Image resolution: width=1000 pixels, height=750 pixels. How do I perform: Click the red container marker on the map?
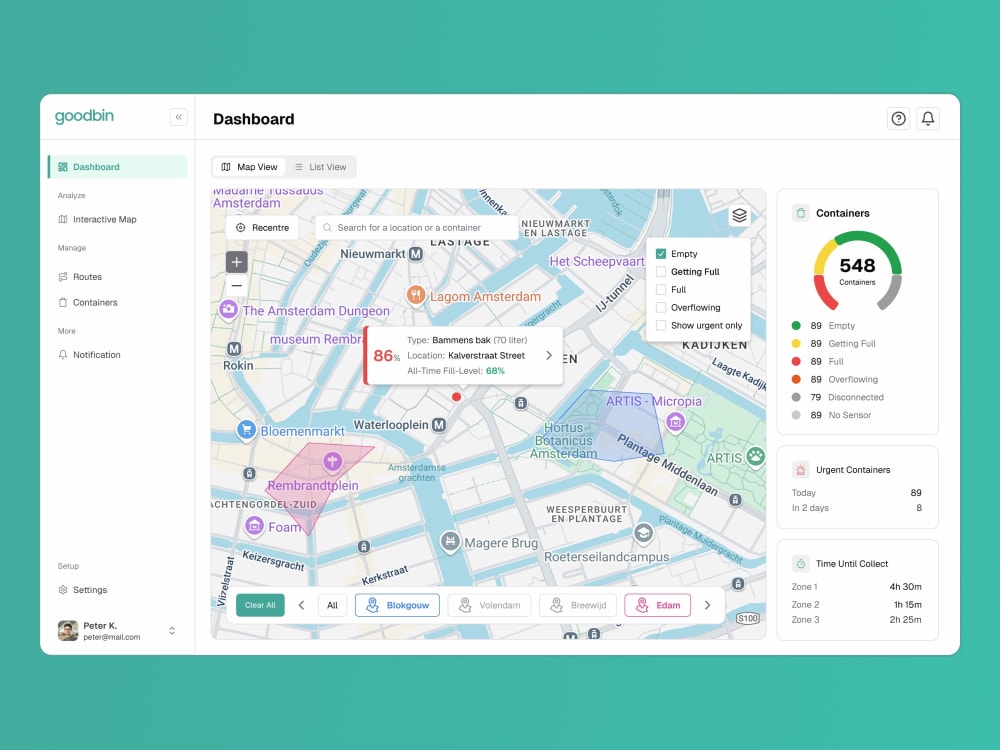[456, 397]
